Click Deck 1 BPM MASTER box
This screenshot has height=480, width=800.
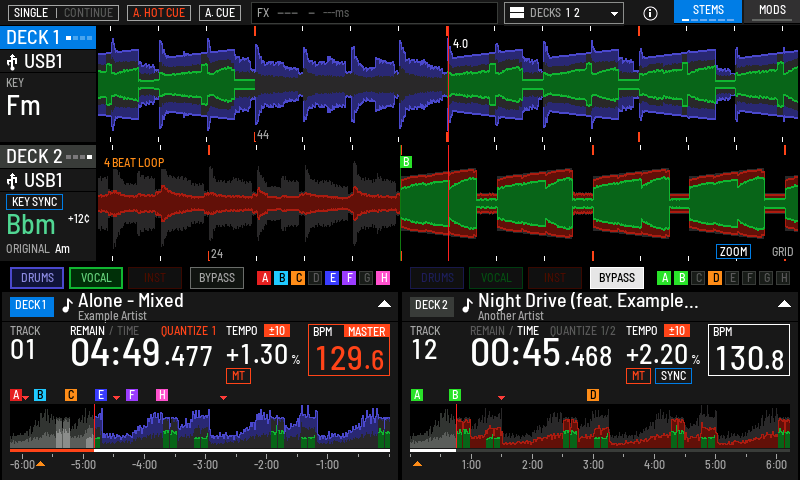click(349, 350)
